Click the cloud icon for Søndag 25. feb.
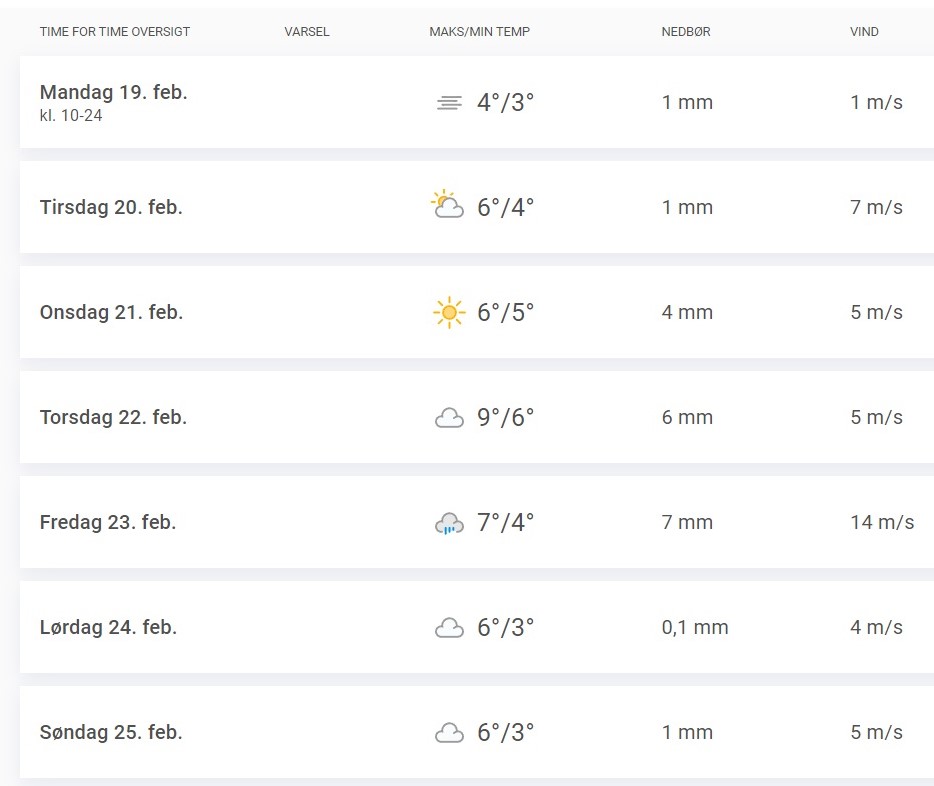This screenshot has width=934, height=786. [x=449, y=733]
